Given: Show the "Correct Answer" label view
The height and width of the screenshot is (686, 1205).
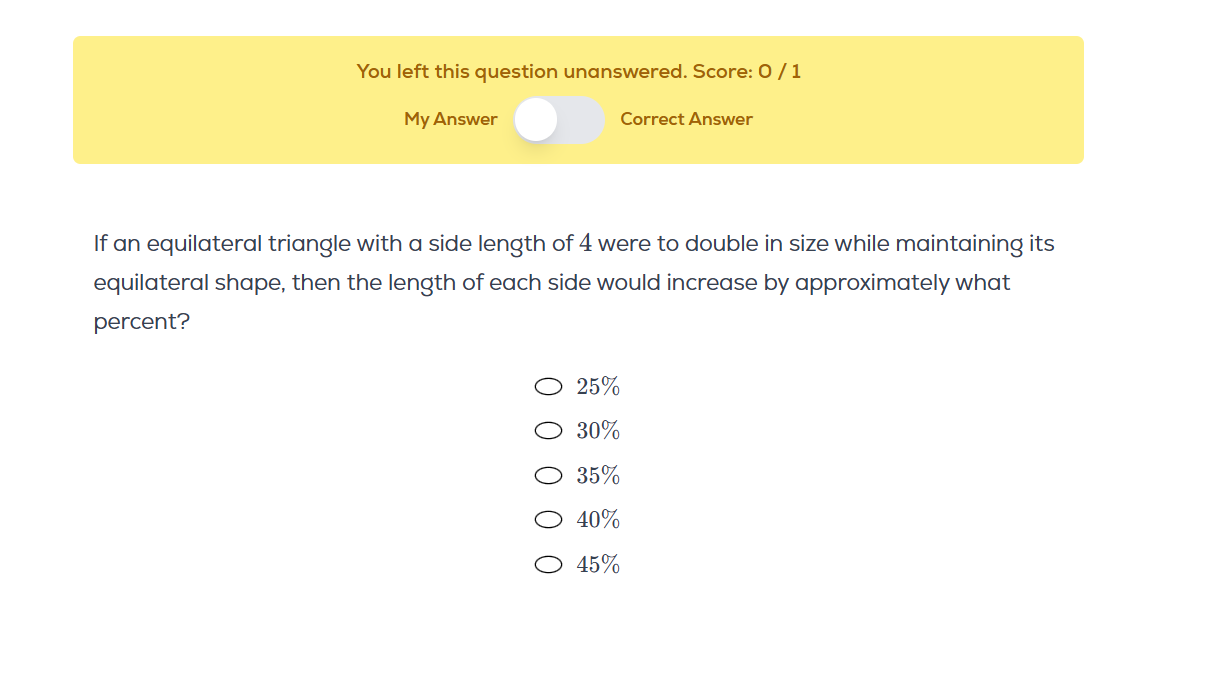Looking at the screenshot, I should (686, 119).
